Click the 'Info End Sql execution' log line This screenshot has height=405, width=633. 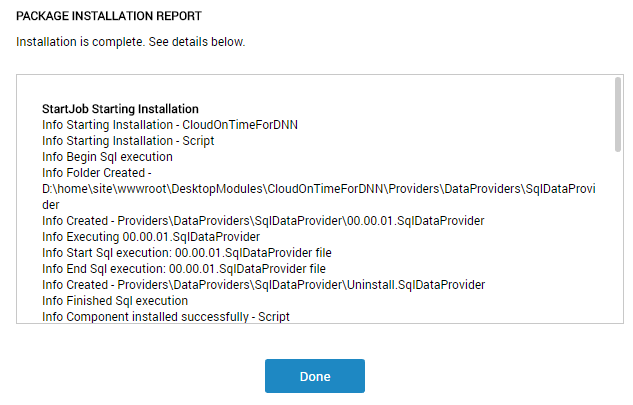[x=184, y=268]
